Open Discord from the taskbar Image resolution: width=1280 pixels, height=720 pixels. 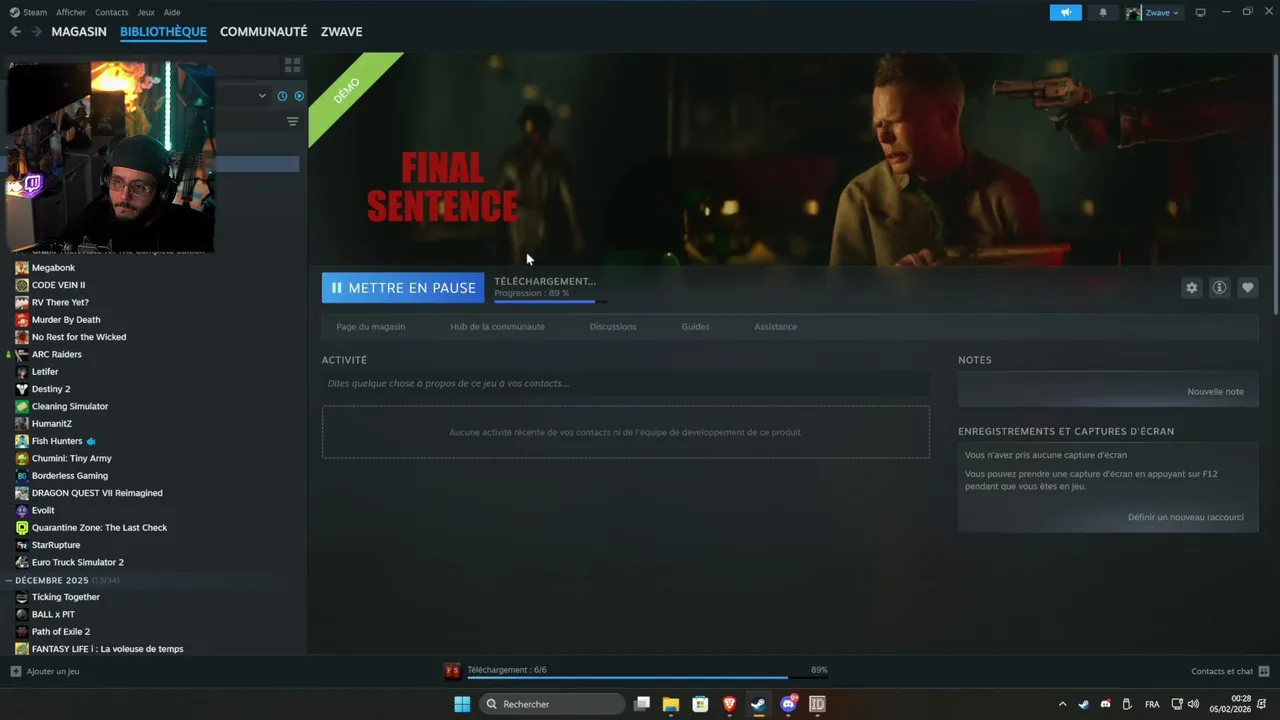(788, 704)
